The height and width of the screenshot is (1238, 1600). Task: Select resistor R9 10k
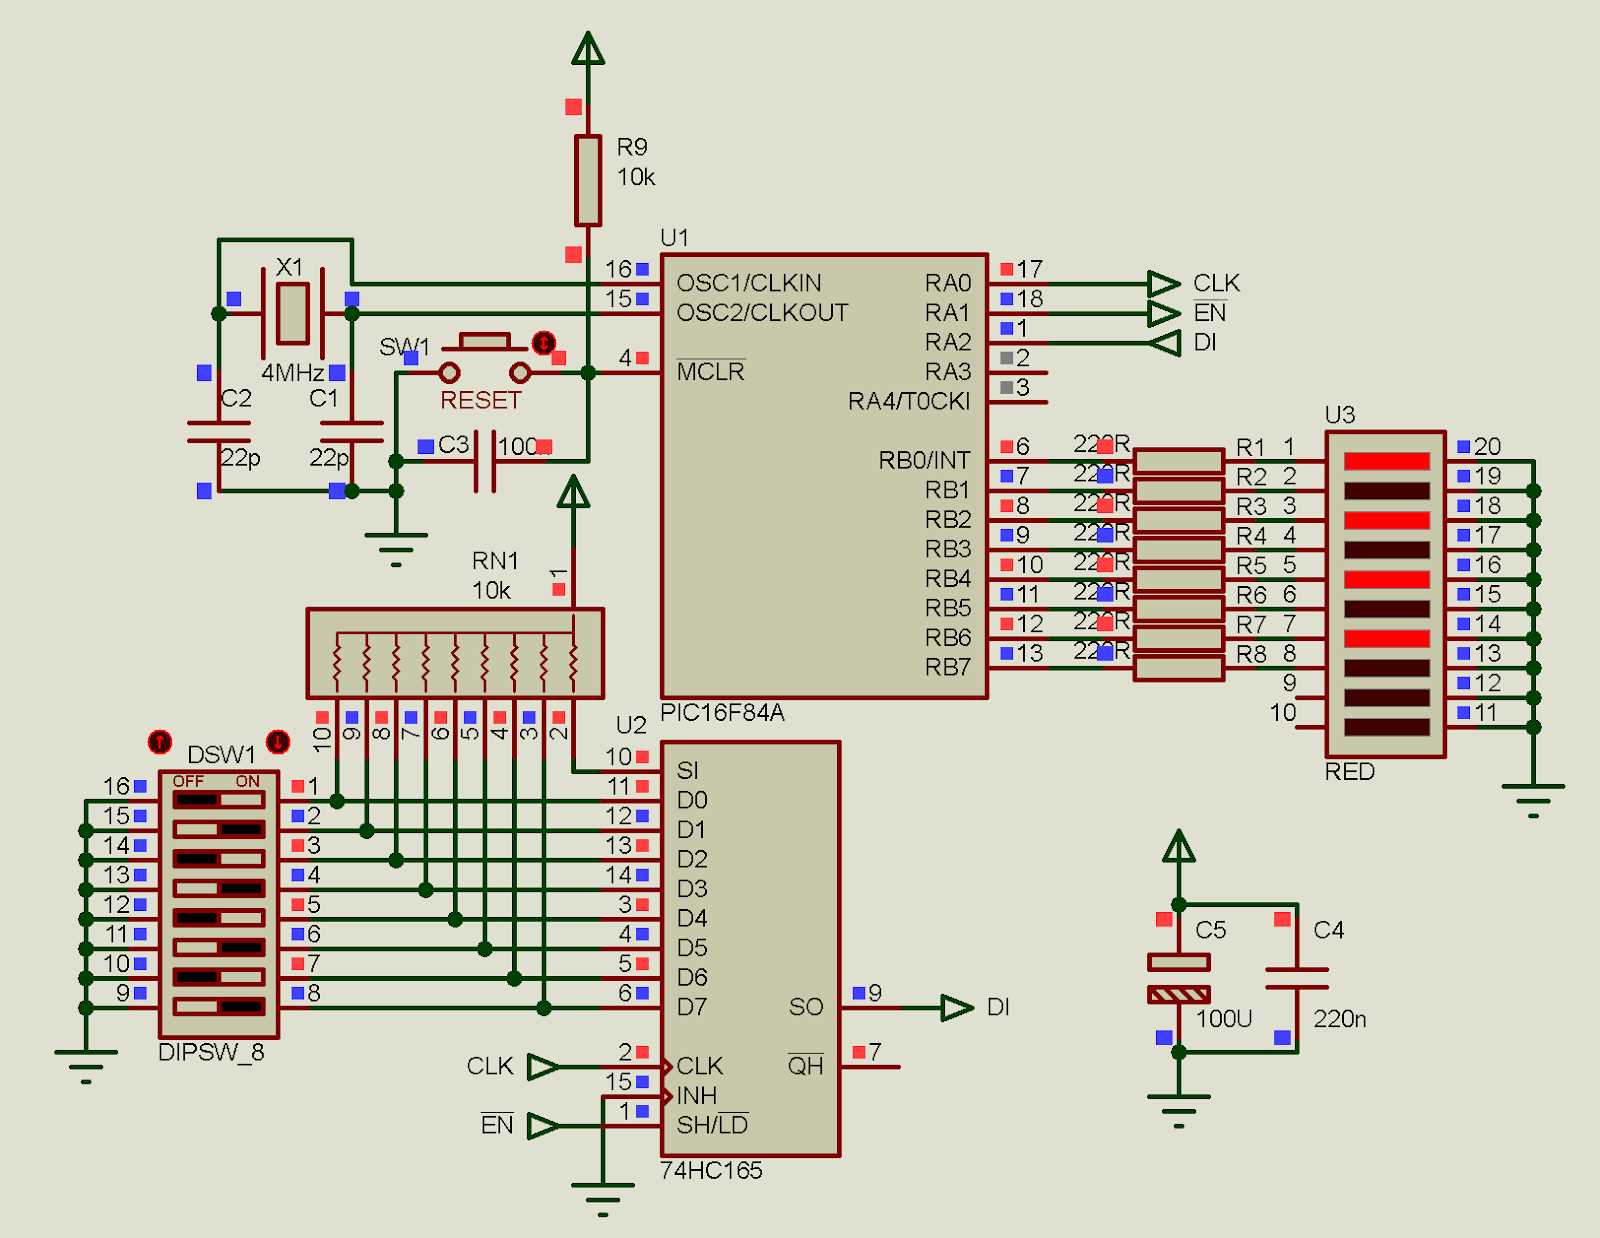click(x=588, y=181)
